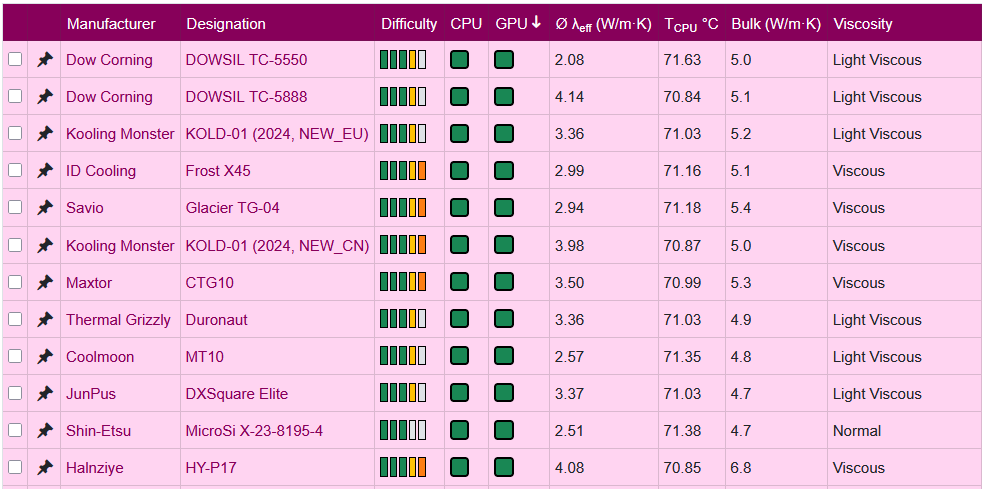Image resolution: width=986 pixels, height=489 pixels.
Task: Click the 4.14 lambda value for TC-5888
Action: pos(570,97)
